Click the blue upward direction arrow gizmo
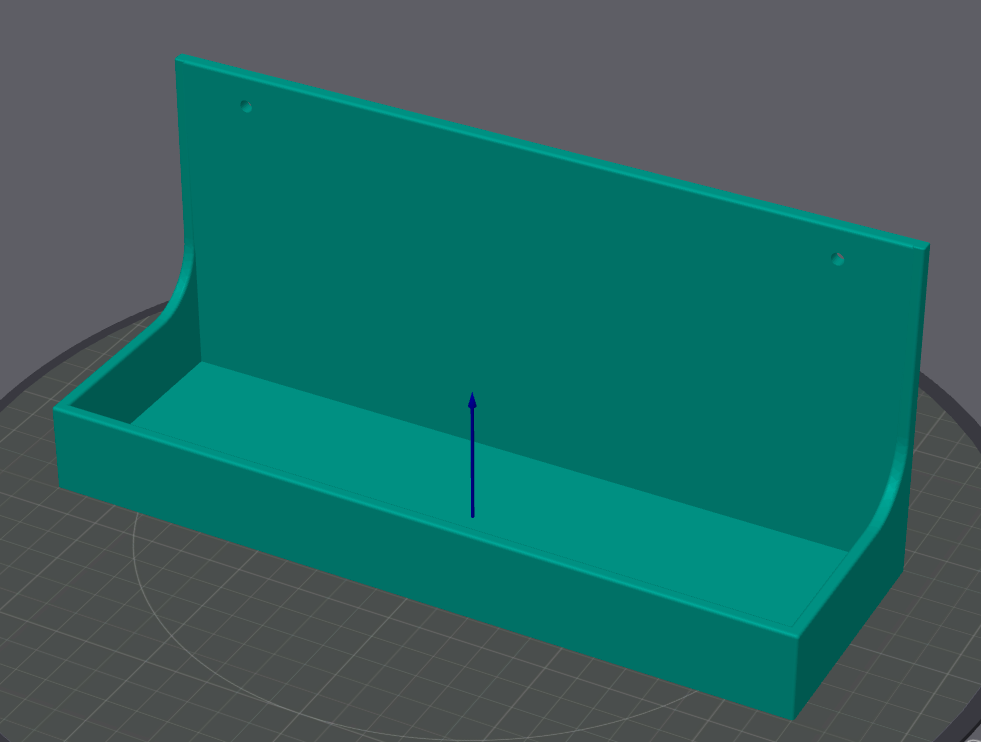981x742 pixels. (472, 455)
